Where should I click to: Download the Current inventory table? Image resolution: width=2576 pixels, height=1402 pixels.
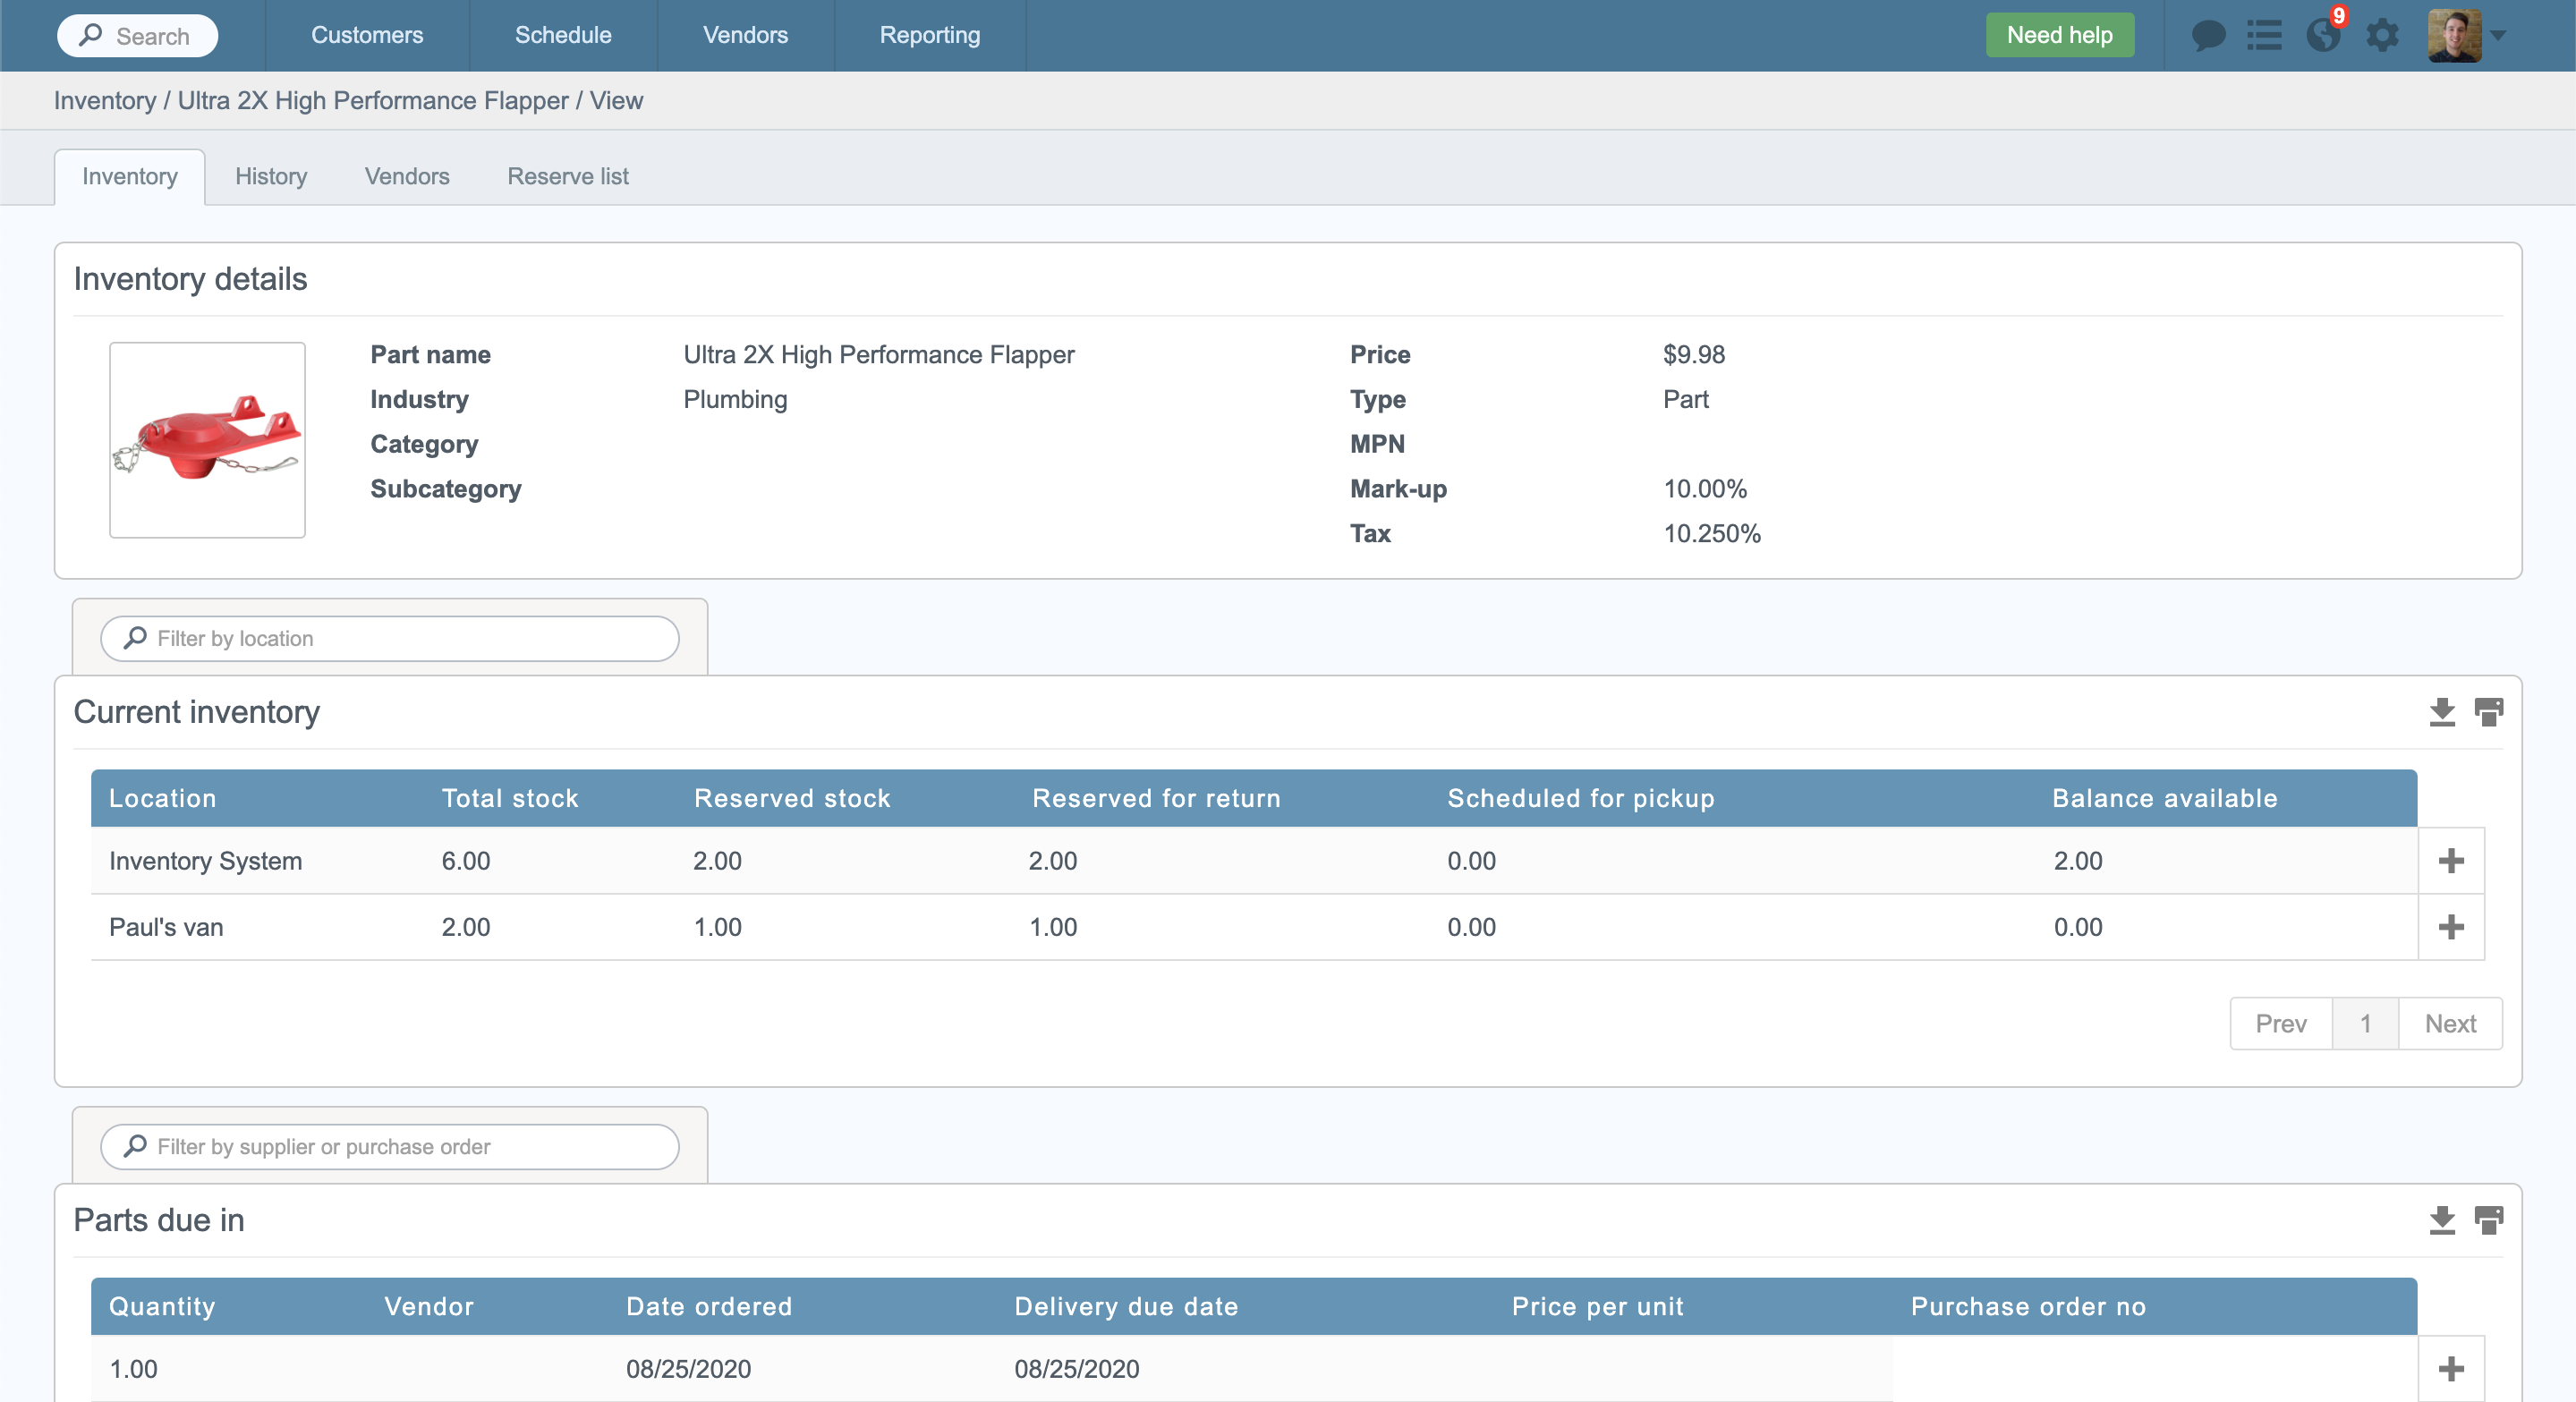2442,712
